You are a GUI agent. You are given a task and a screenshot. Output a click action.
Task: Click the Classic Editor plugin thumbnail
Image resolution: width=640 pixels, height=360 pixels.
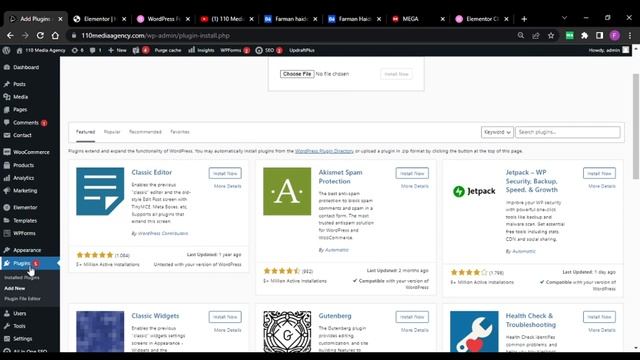pyautogui.click(x=100, y=191)
